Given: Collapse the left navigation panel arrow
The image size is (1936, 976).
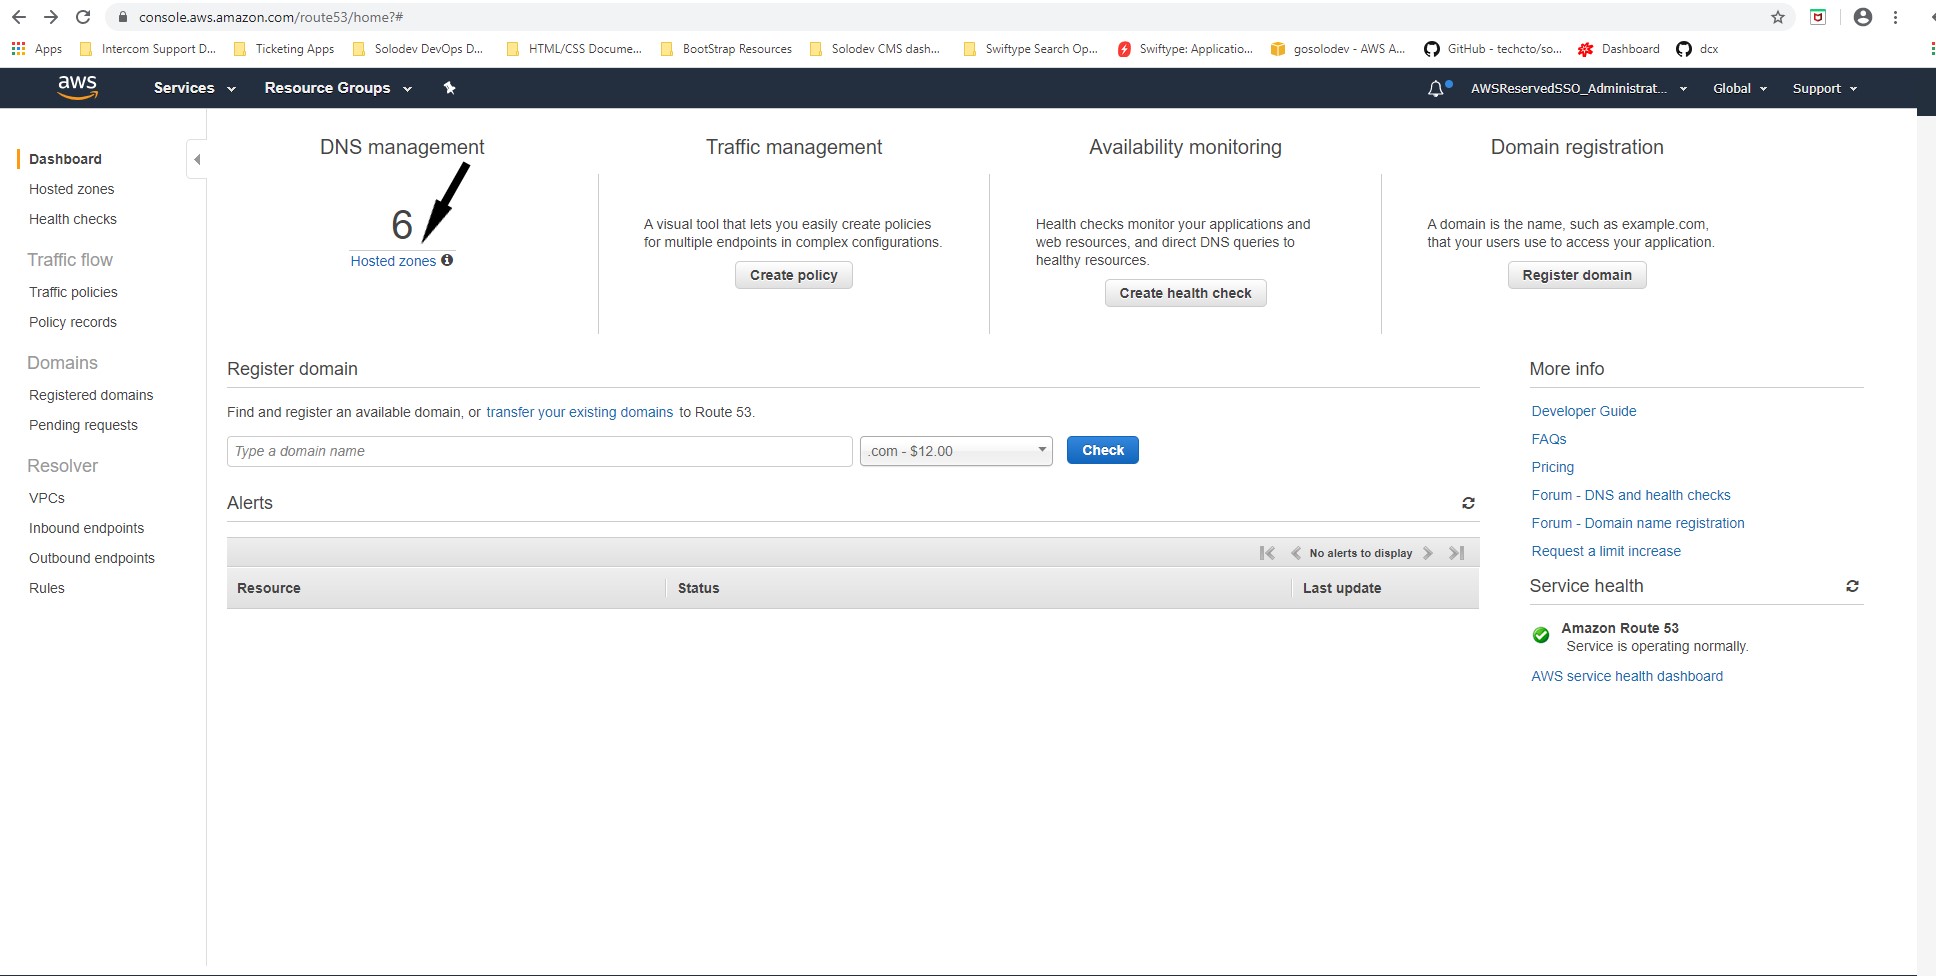Looking at the screenshot, I should tap(197, 159).
